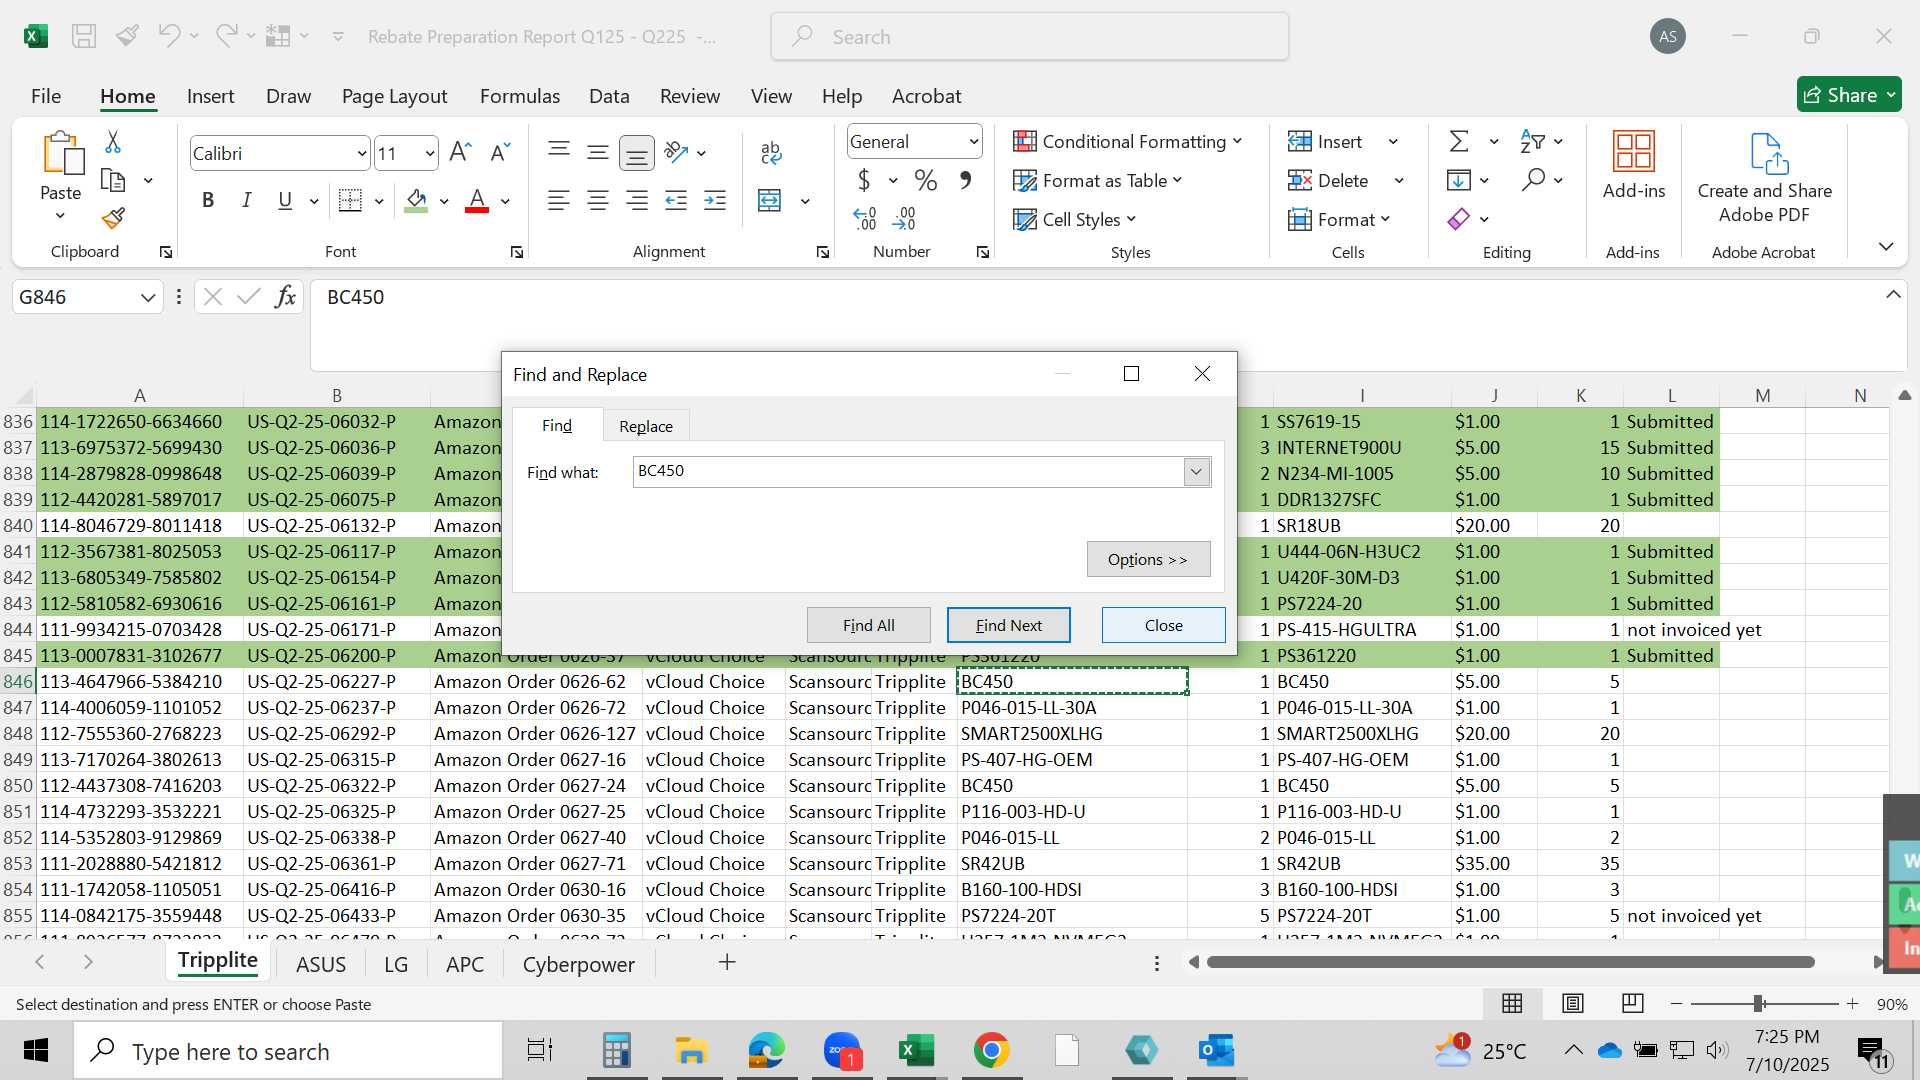Toggle Italic formatting

click(x=246, y=200)
